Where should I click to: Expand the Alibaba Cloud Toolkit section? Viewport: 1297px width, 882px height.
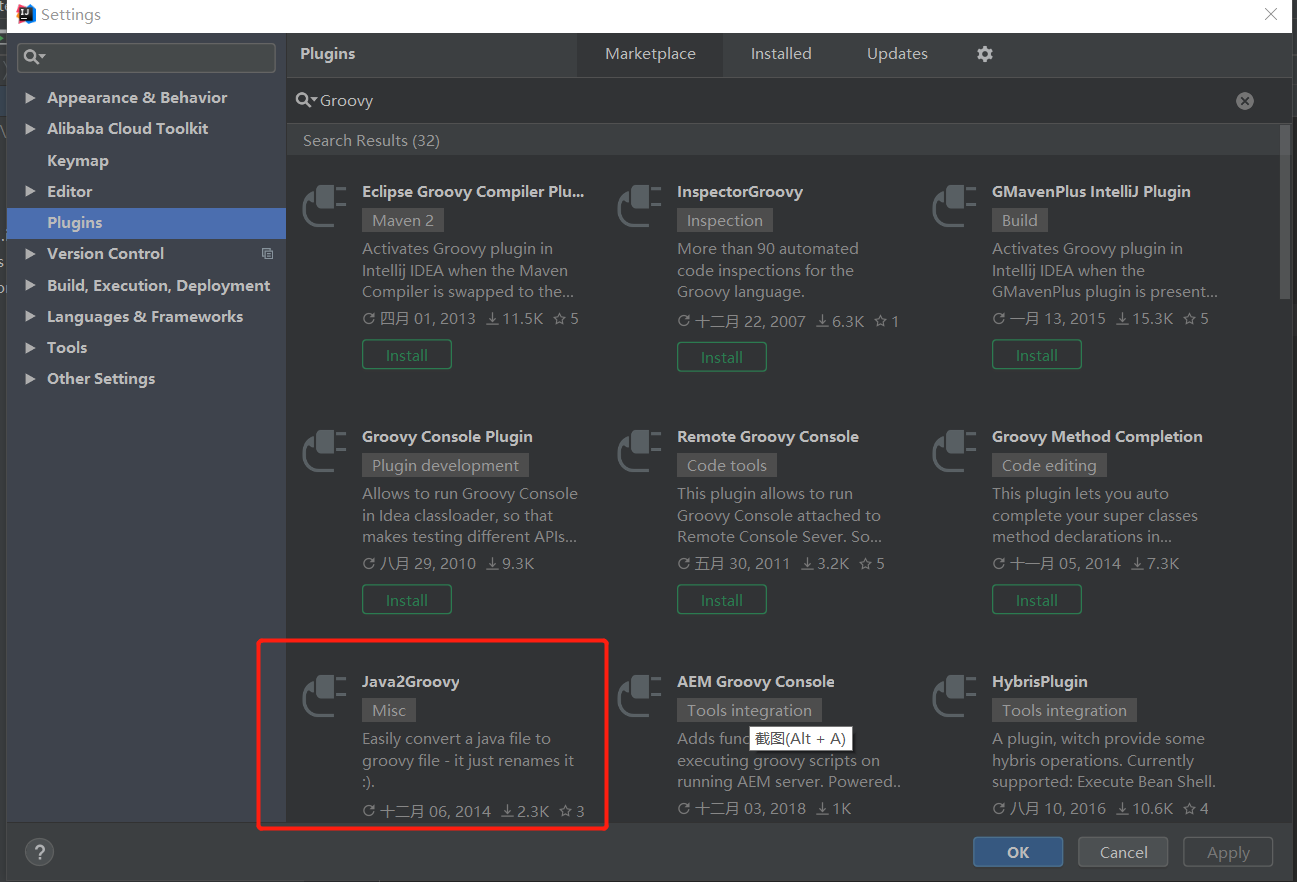click(x=30, y=129)
